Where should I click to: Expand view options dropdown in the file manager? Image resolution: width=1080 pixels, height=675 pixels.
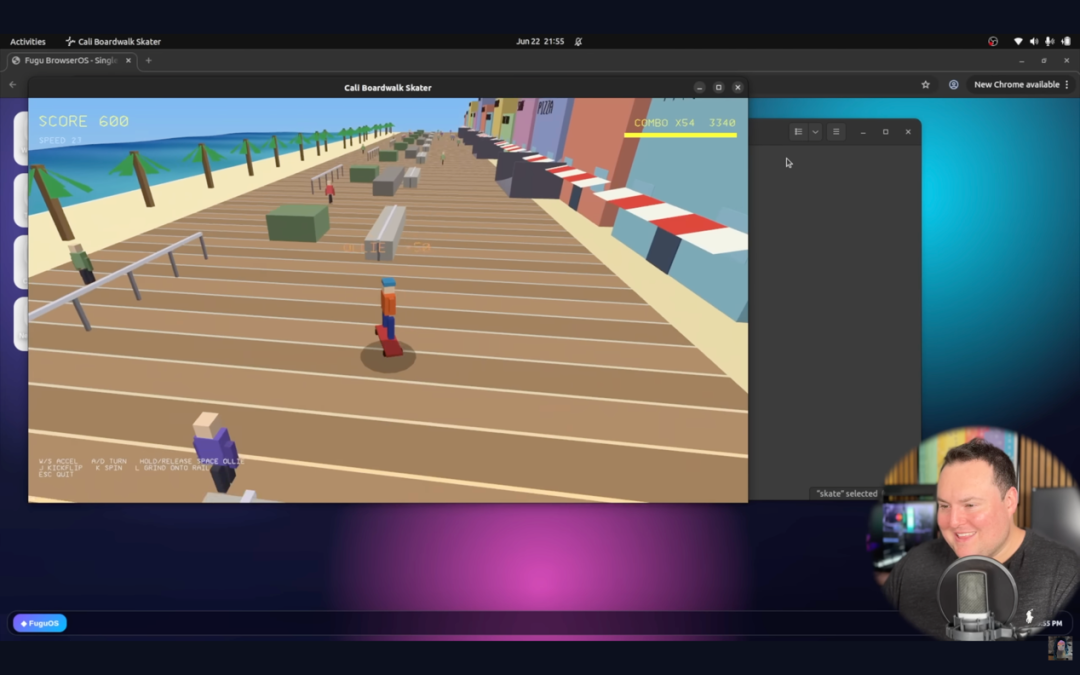point(815,132)
